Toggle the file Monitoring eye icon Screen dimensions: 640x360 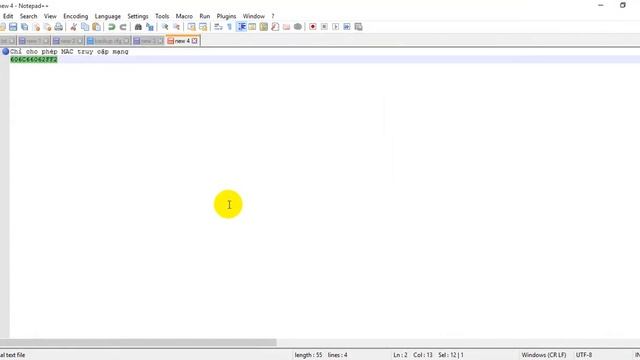tap(298, 27)
